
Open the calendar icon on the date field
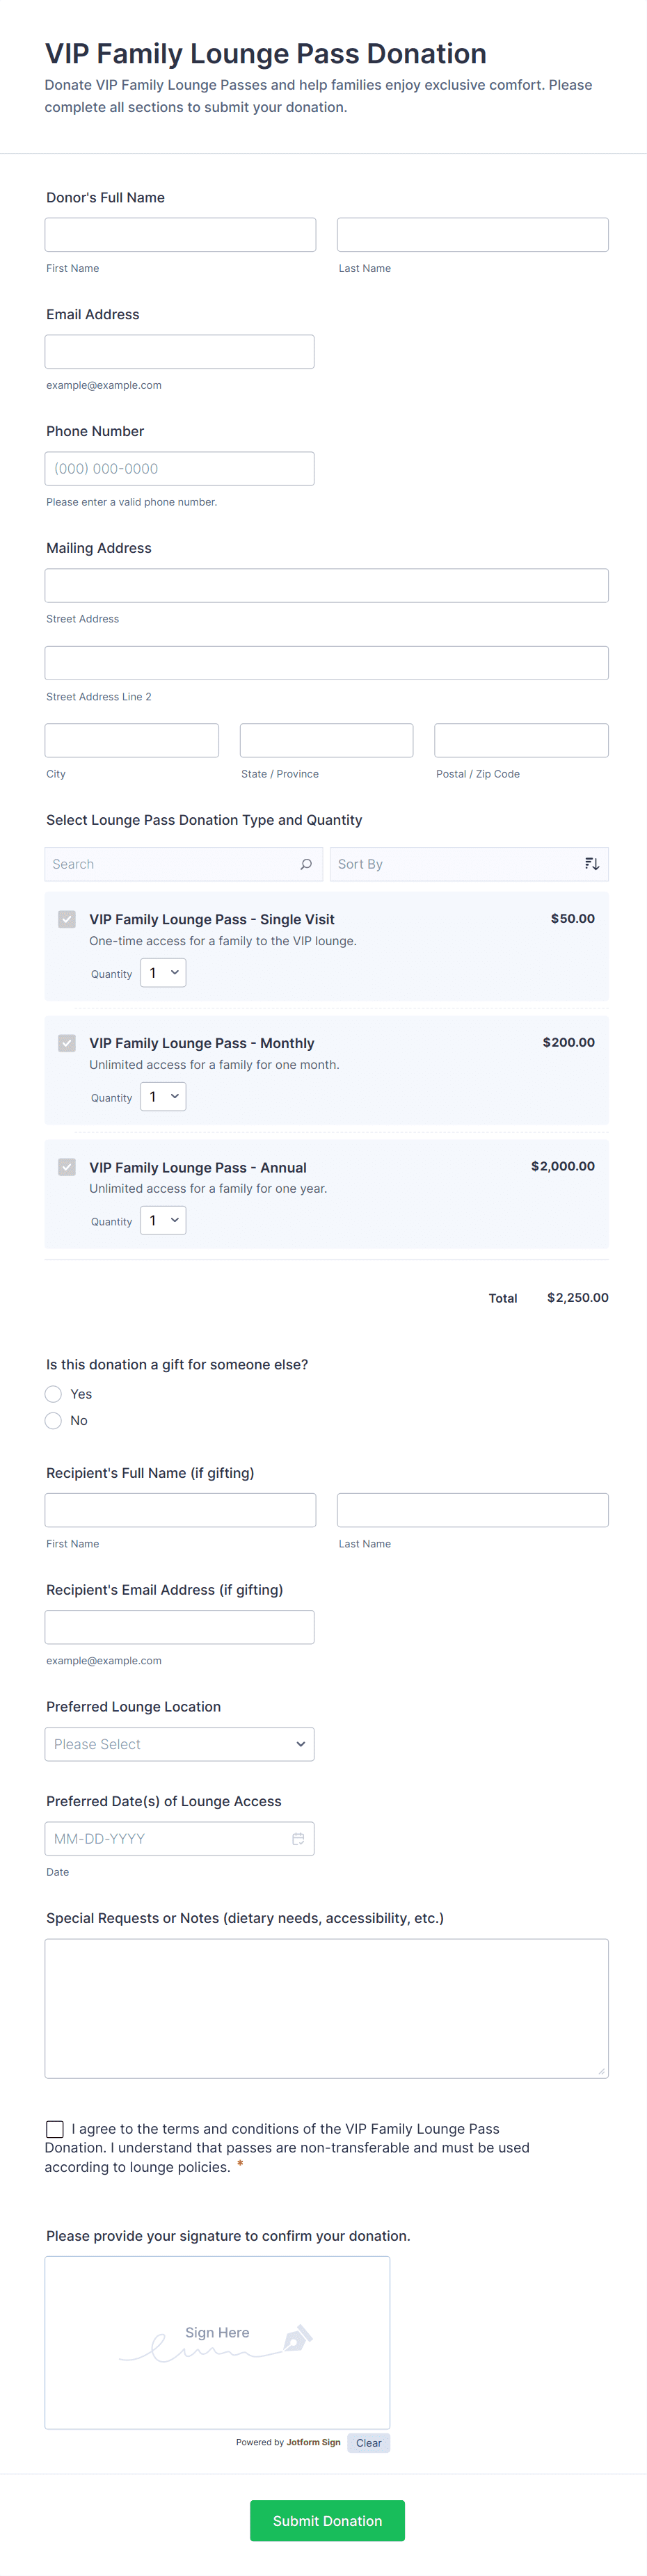[299, 1838]
